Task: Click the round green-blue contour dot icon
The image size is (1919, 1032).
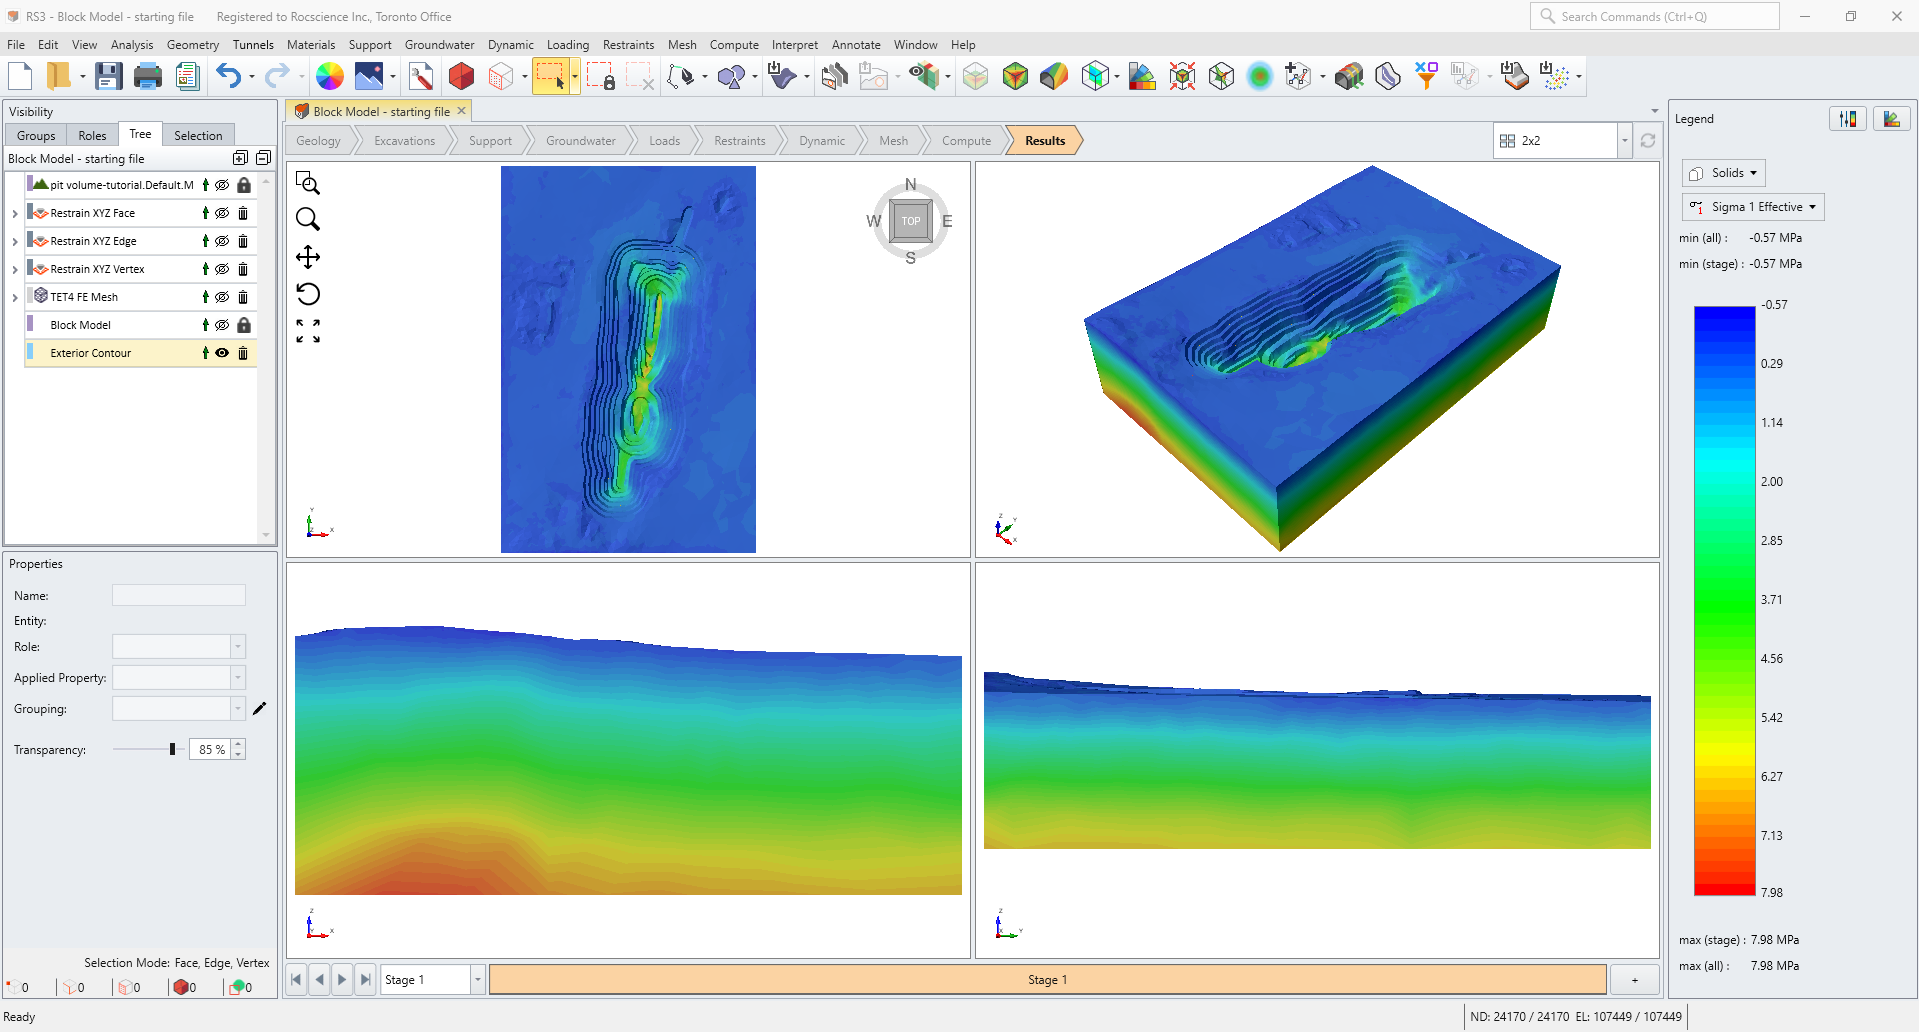Action: 1260,76
